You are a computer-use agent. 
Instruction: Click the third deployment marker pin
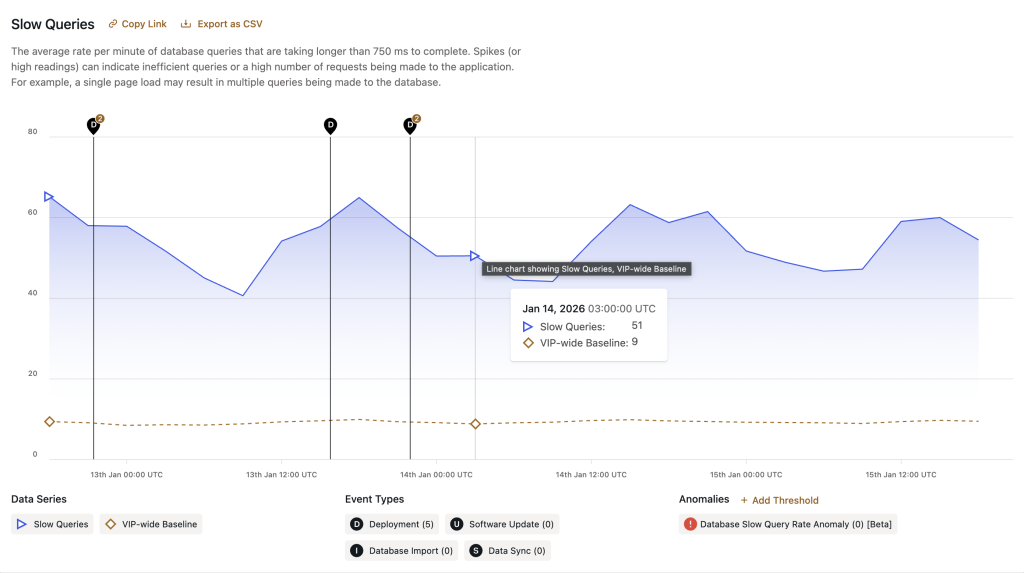(x=410, y=126)
